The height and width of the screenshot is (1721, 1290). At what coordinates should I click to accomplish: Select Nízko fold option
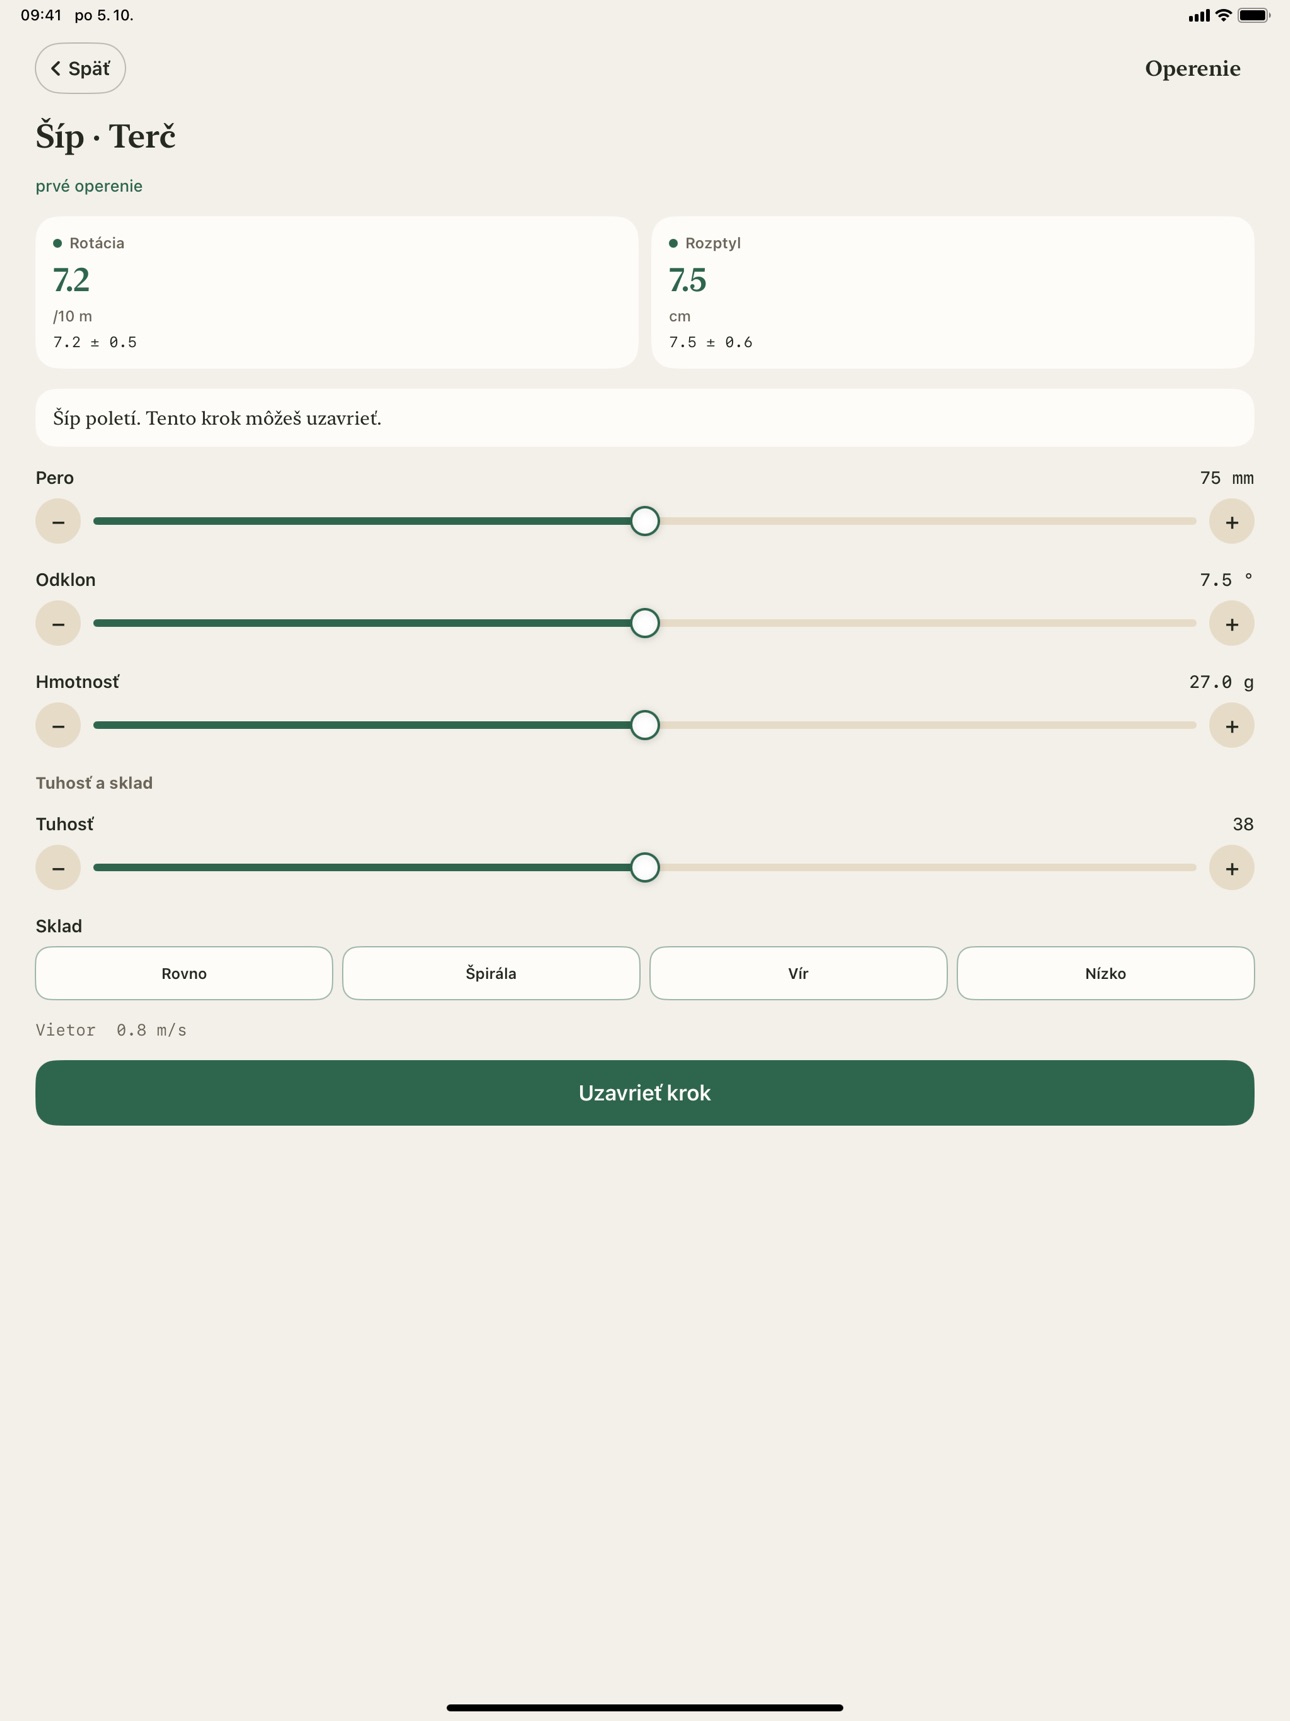[x=1105, y=973]
